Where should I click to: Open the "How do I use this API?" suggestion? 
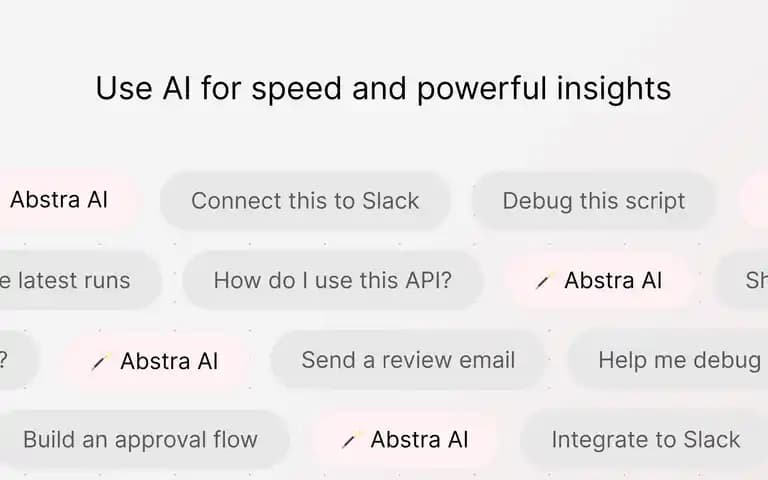(333, 281)
